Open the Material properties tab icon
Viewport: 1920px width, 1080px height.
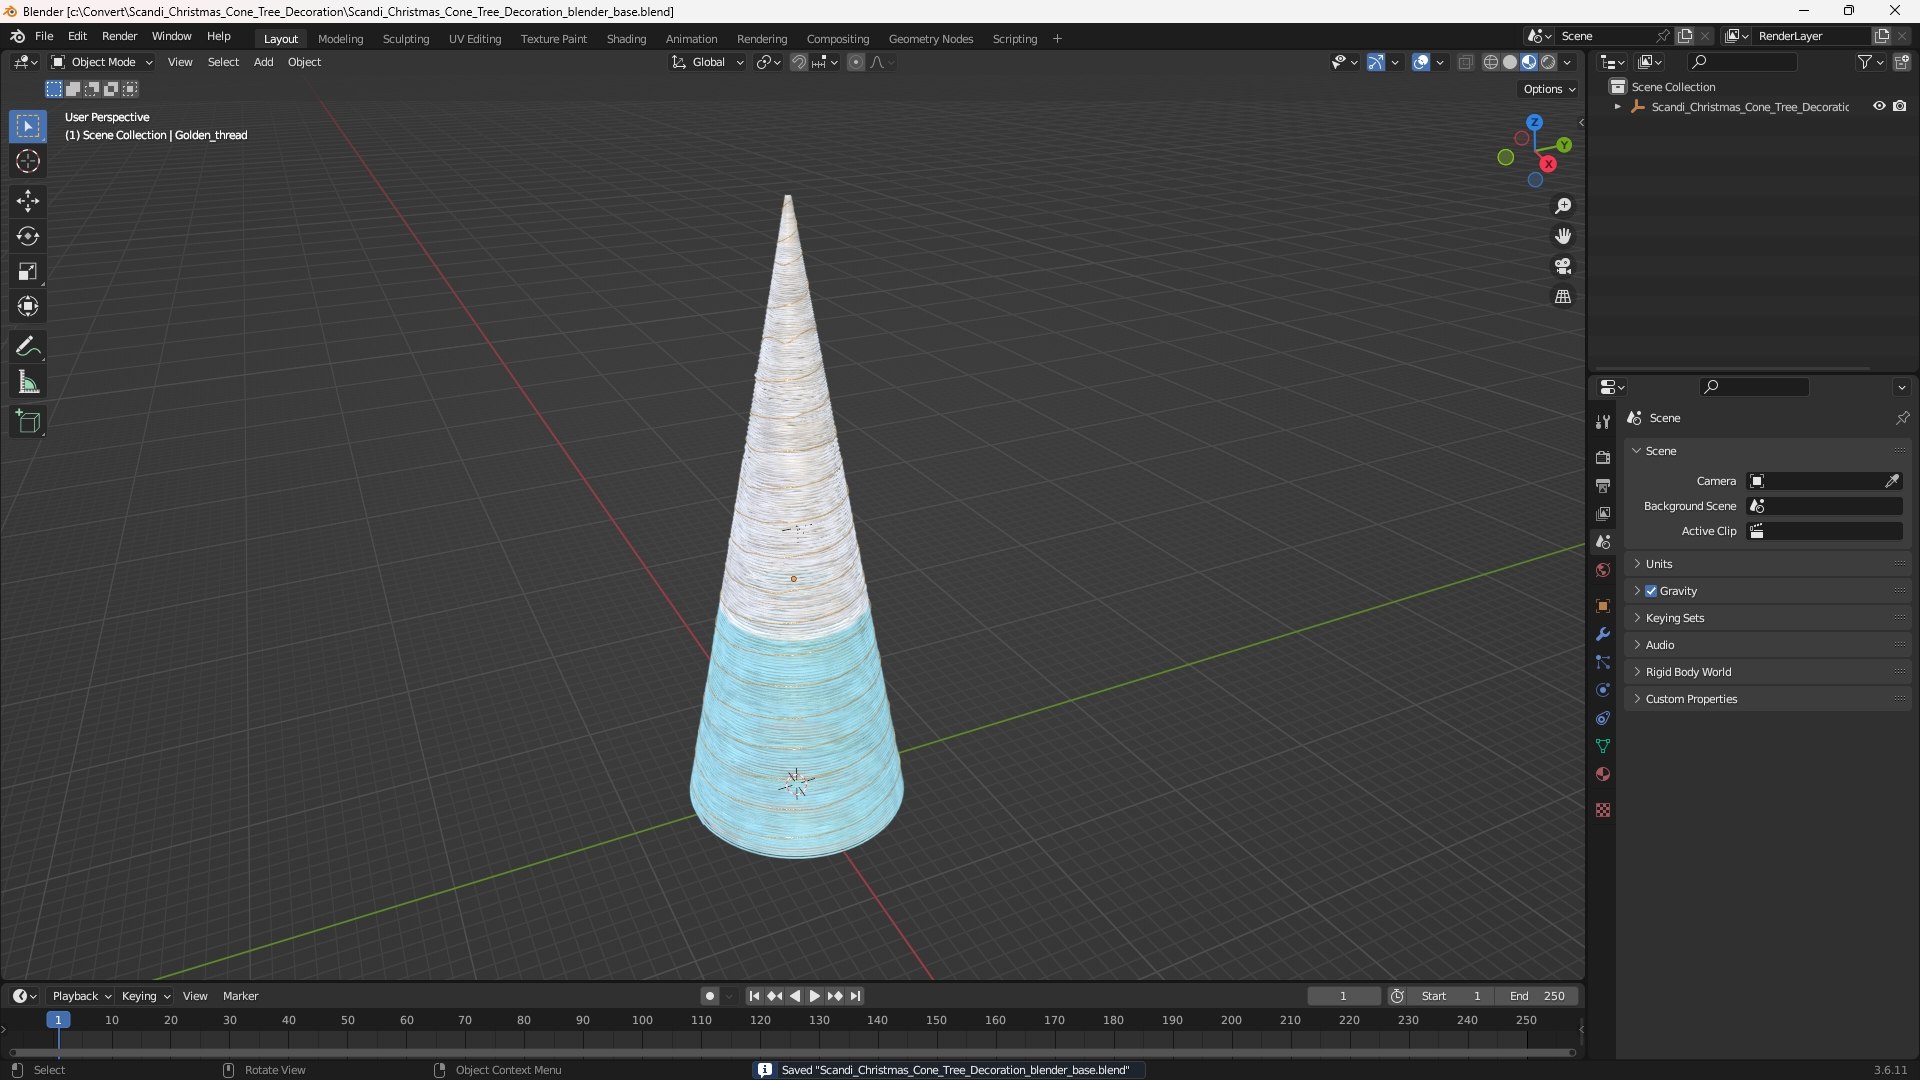pos(1603,774)
